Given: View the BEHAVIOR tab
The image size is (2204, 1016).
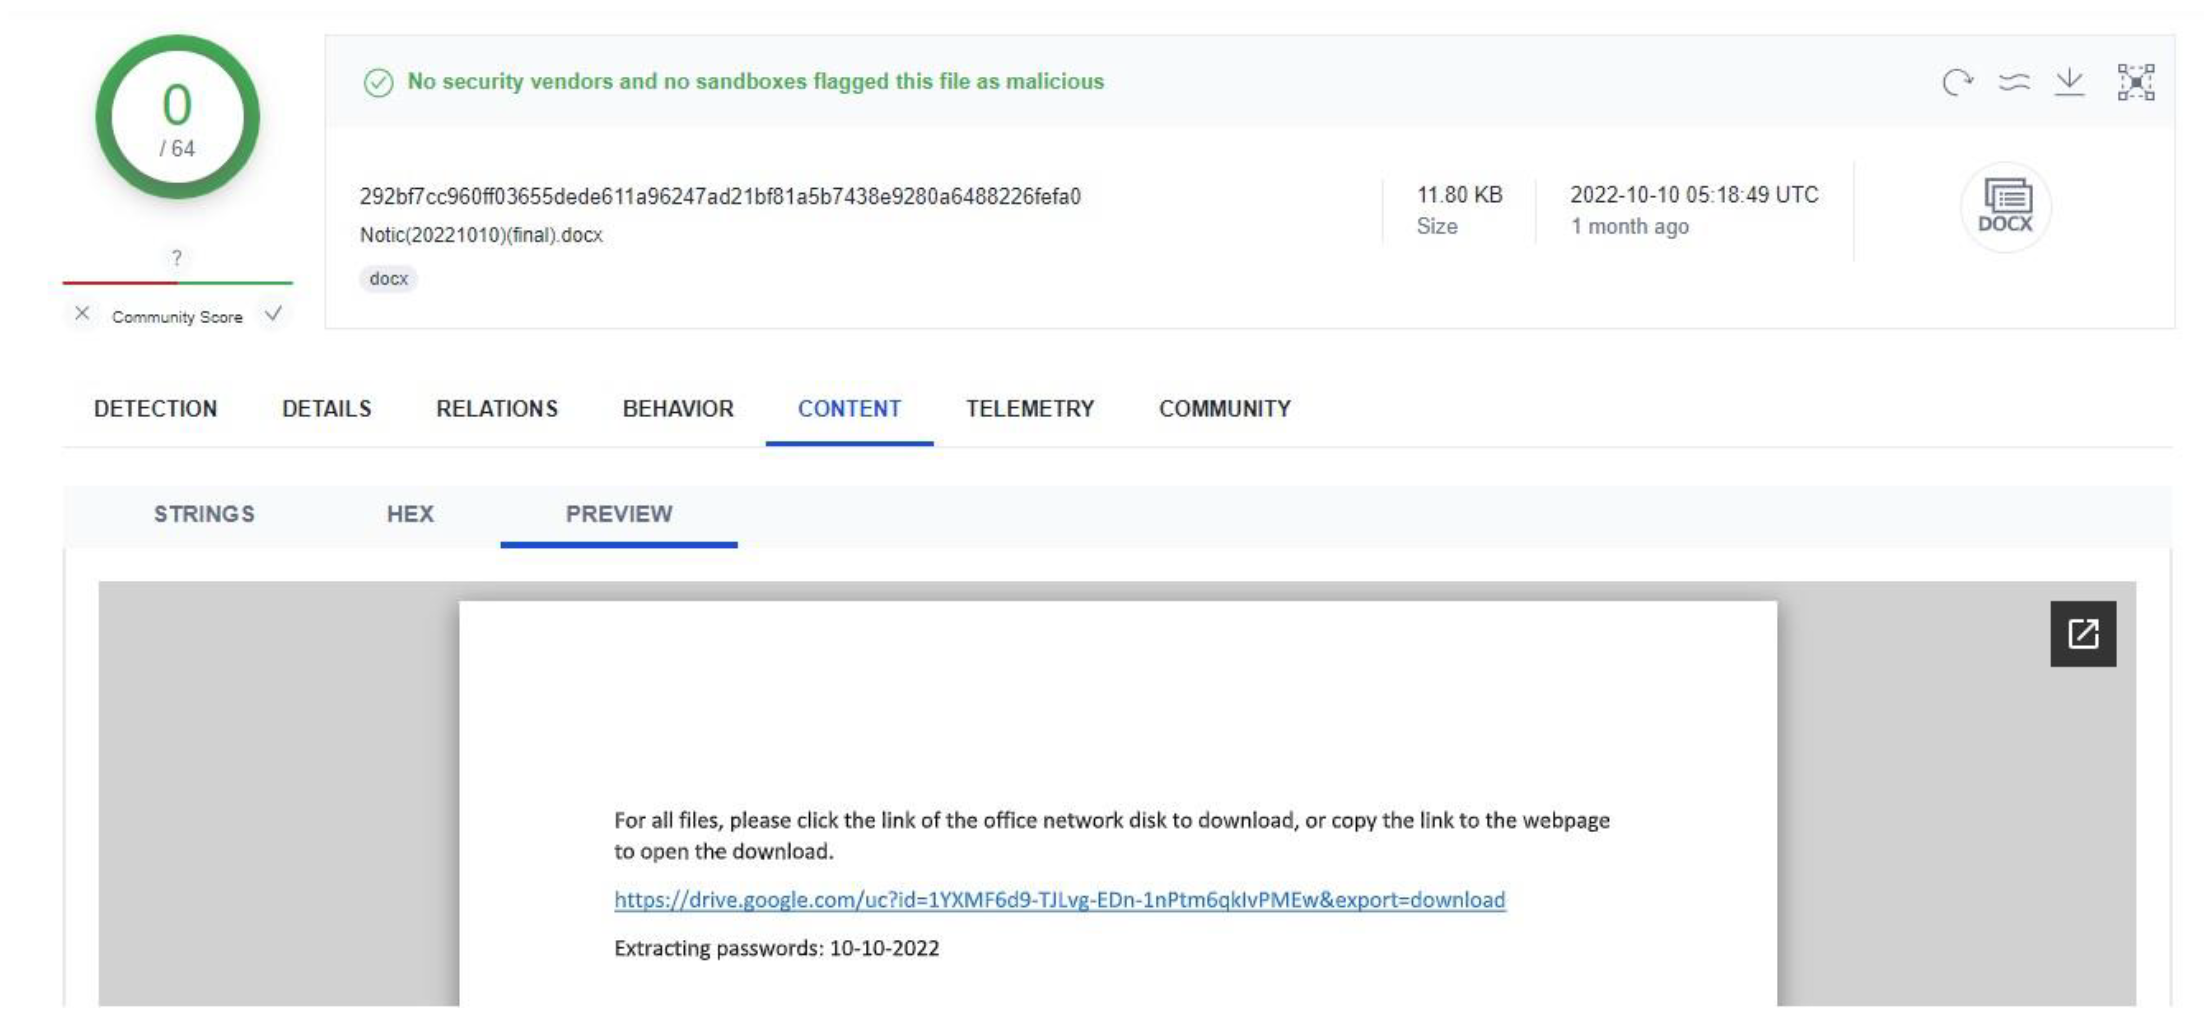Looking at the screenshot, I should point(678,409).
